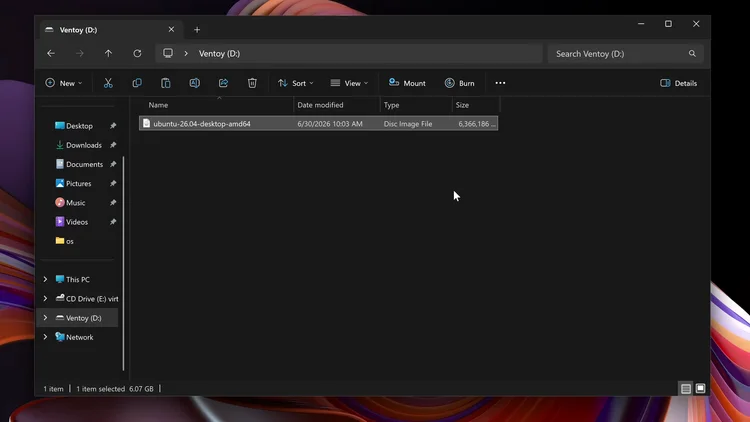Unpin Downloads using its pin icon
Image resolution: width=750 pixels, height=422 pixels.
pos(113,145)
